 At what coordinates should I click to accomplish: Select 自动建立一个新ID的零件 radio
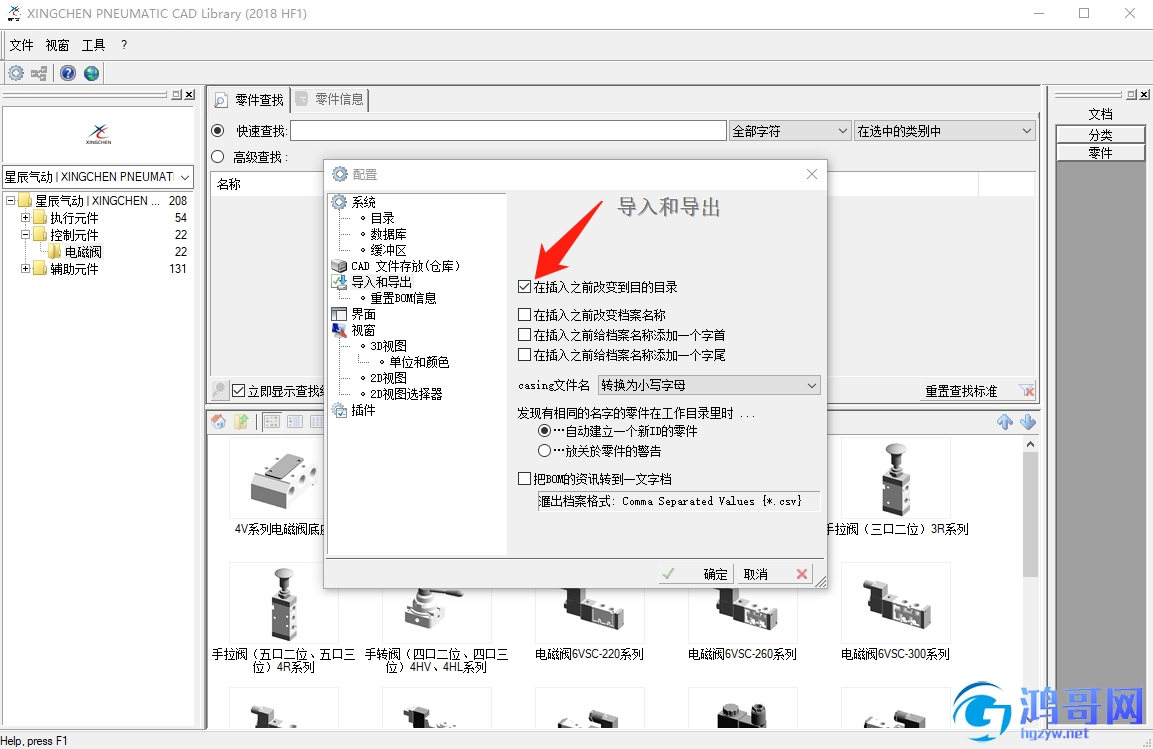coord(544,430)
